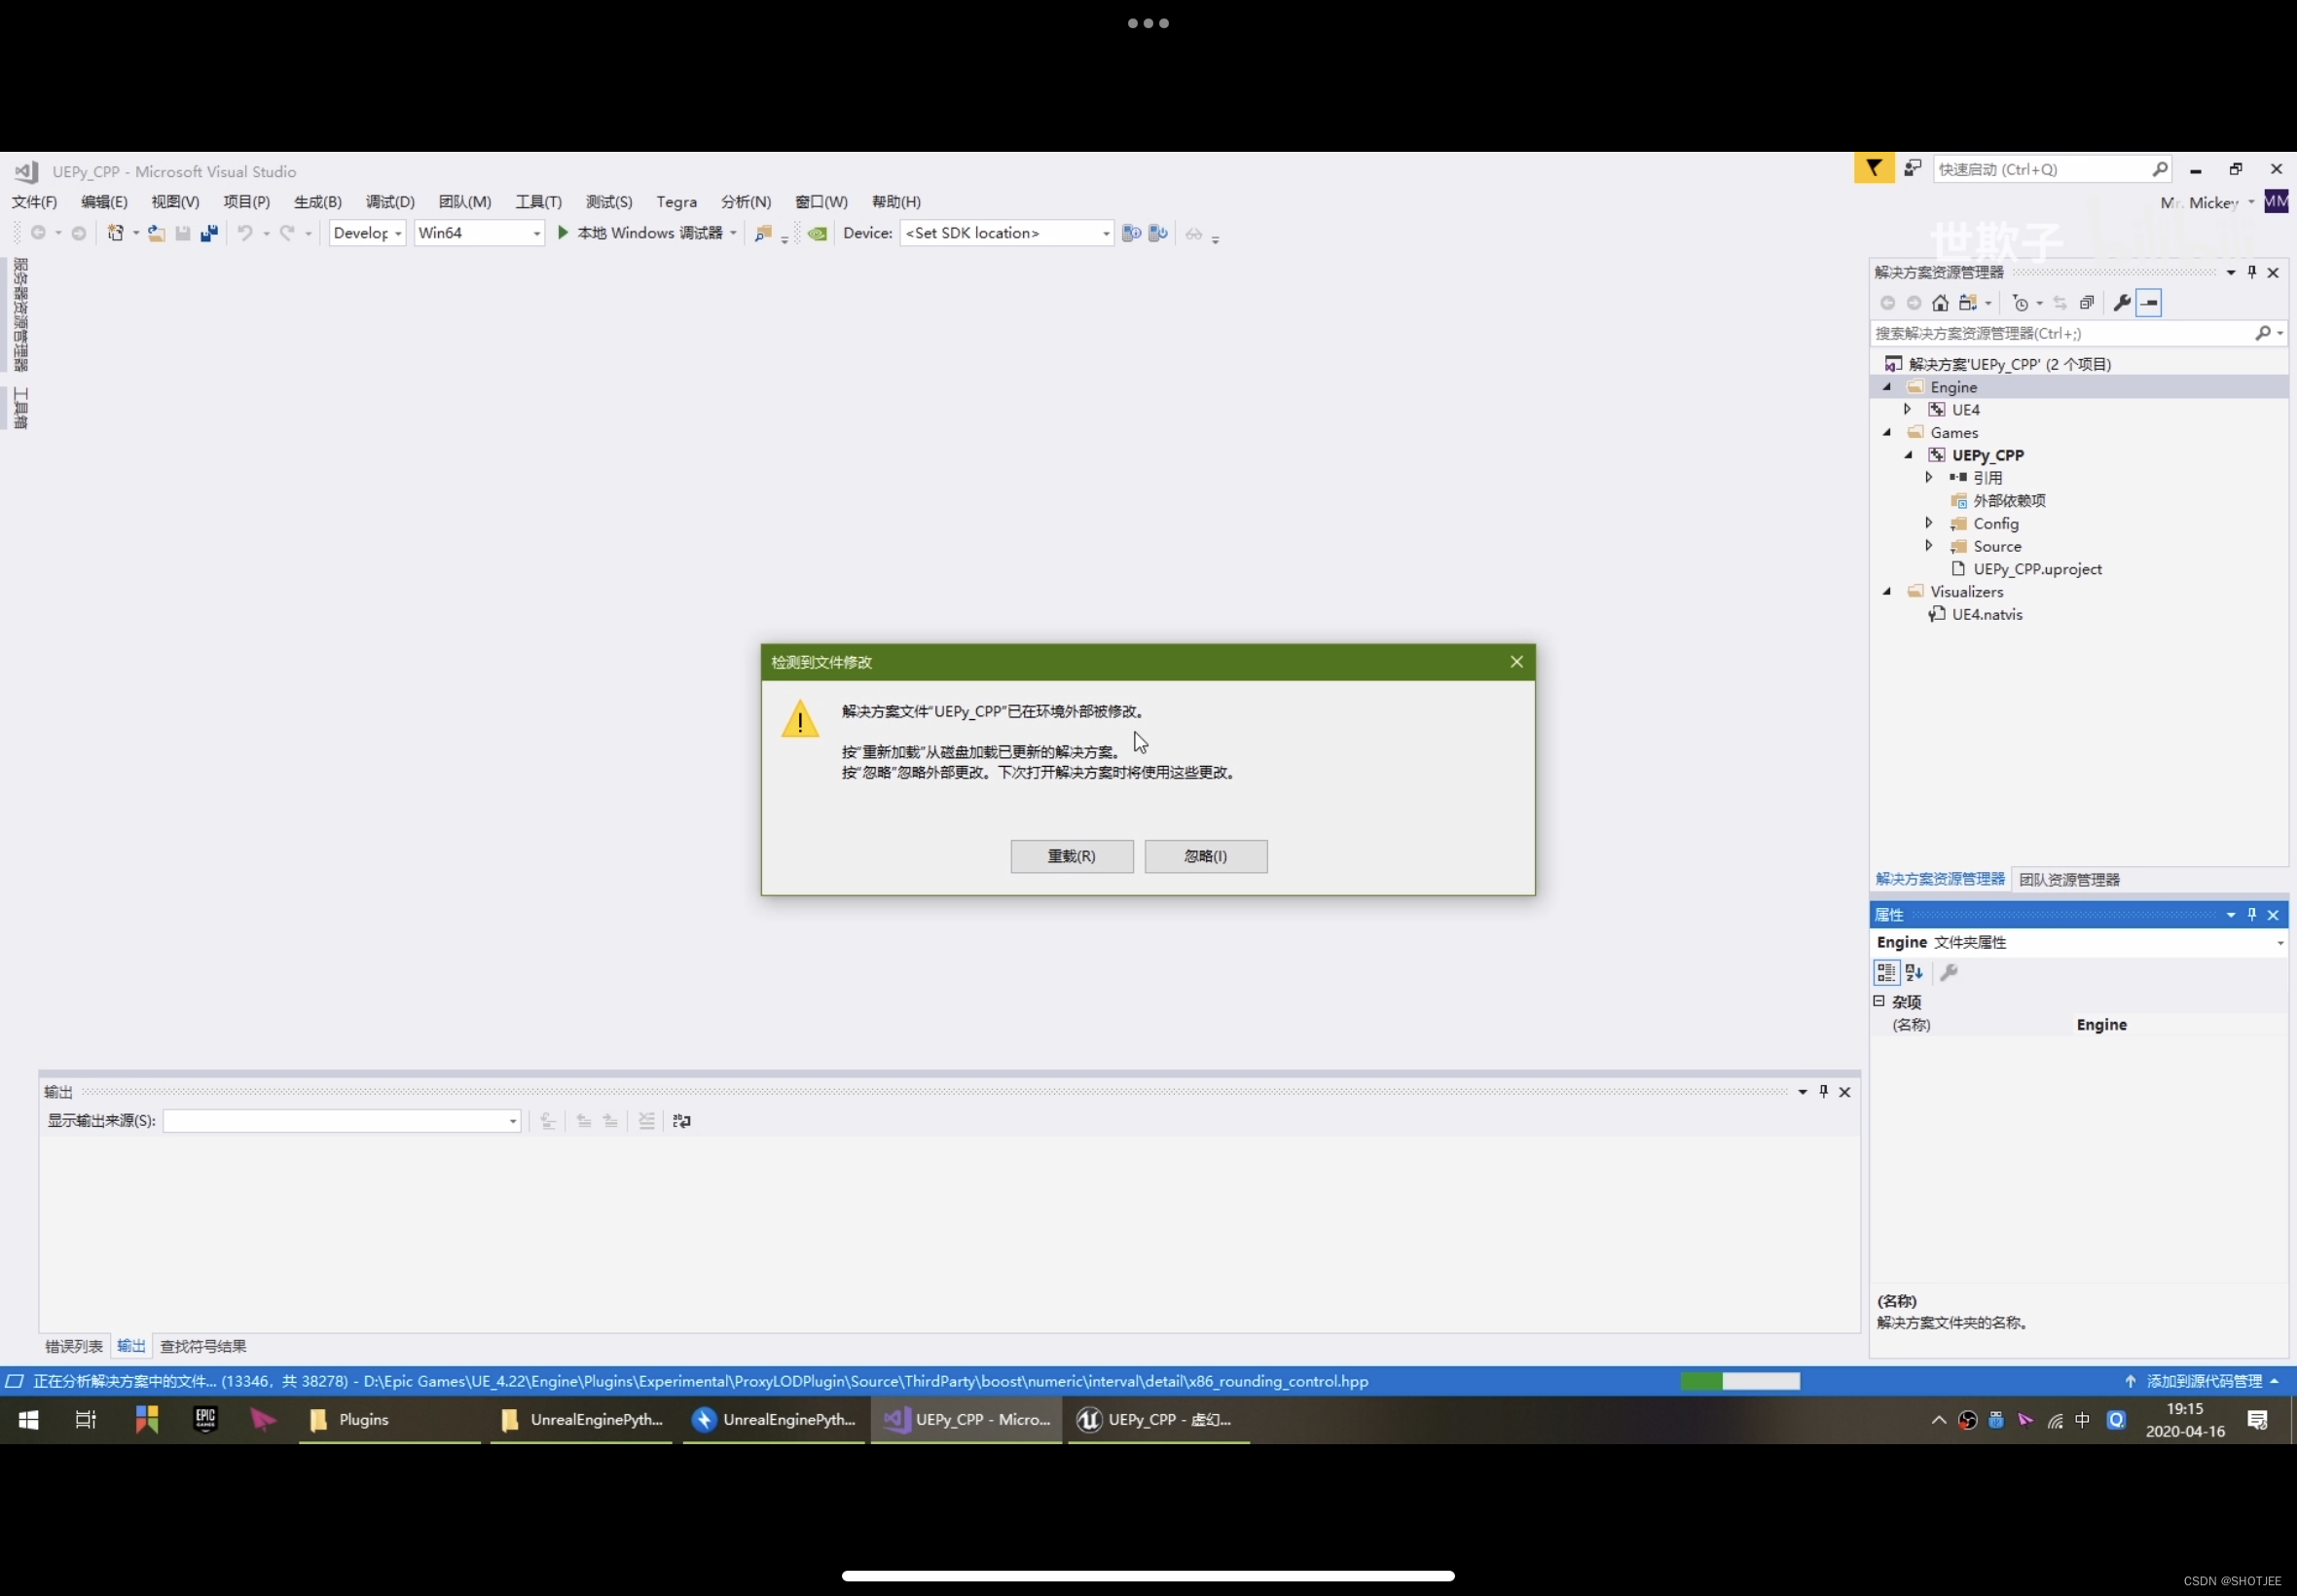Switch to the 解决方案资源管理器 tab

pos(1940,879)
